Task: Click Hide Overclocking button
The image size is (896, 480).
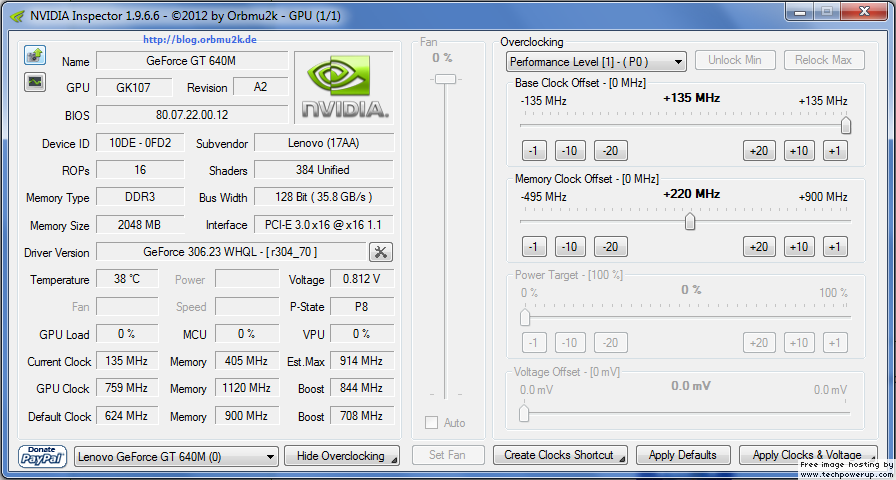Action: [342, 456]
